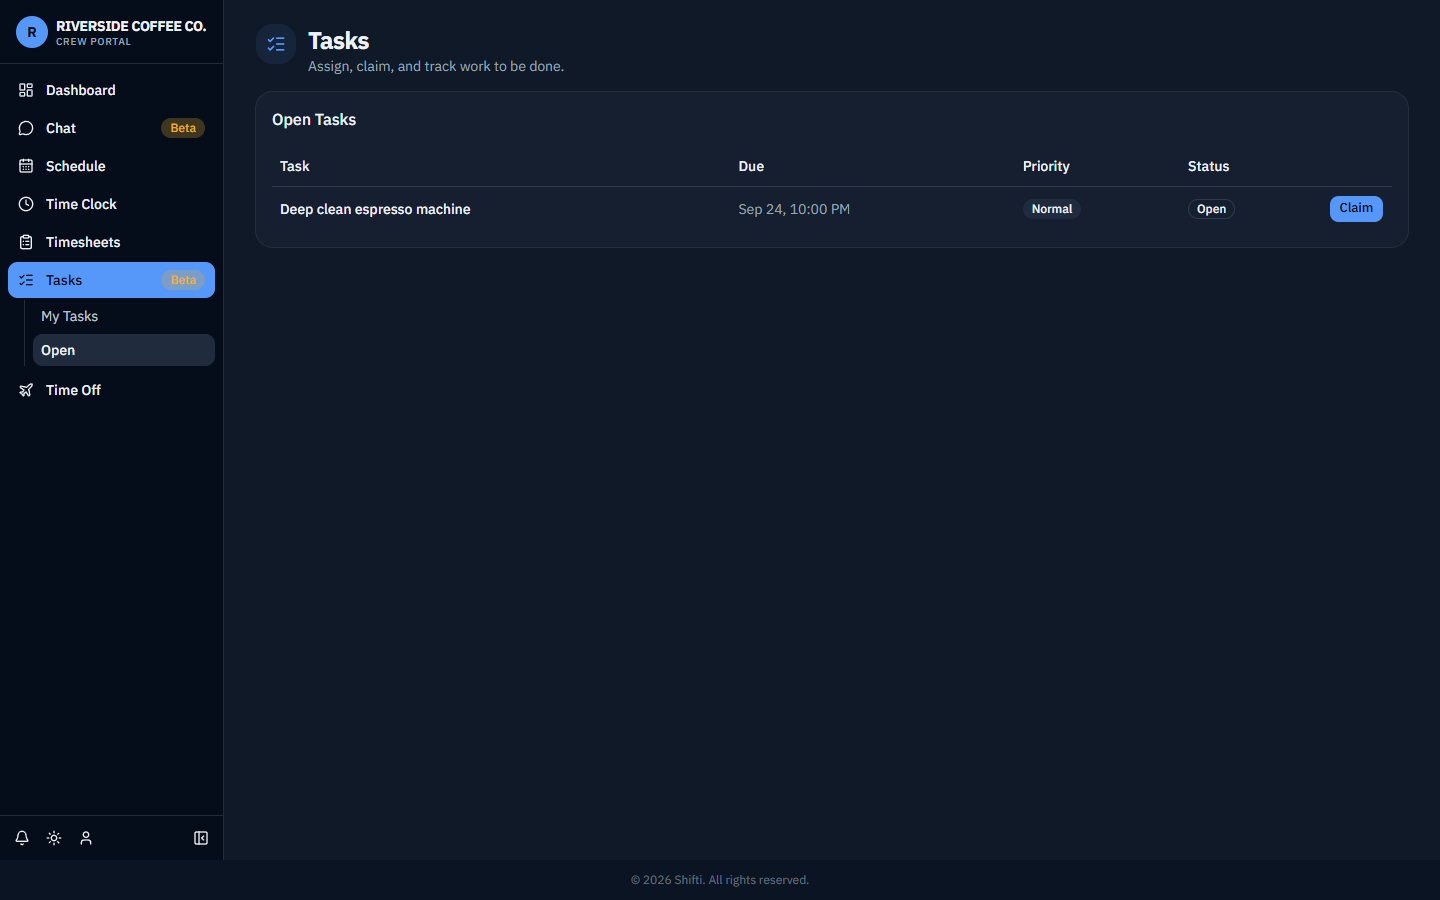Click the Open status badge
This screenshot has width=1440, height=900.
click(x=1211, y=209)
